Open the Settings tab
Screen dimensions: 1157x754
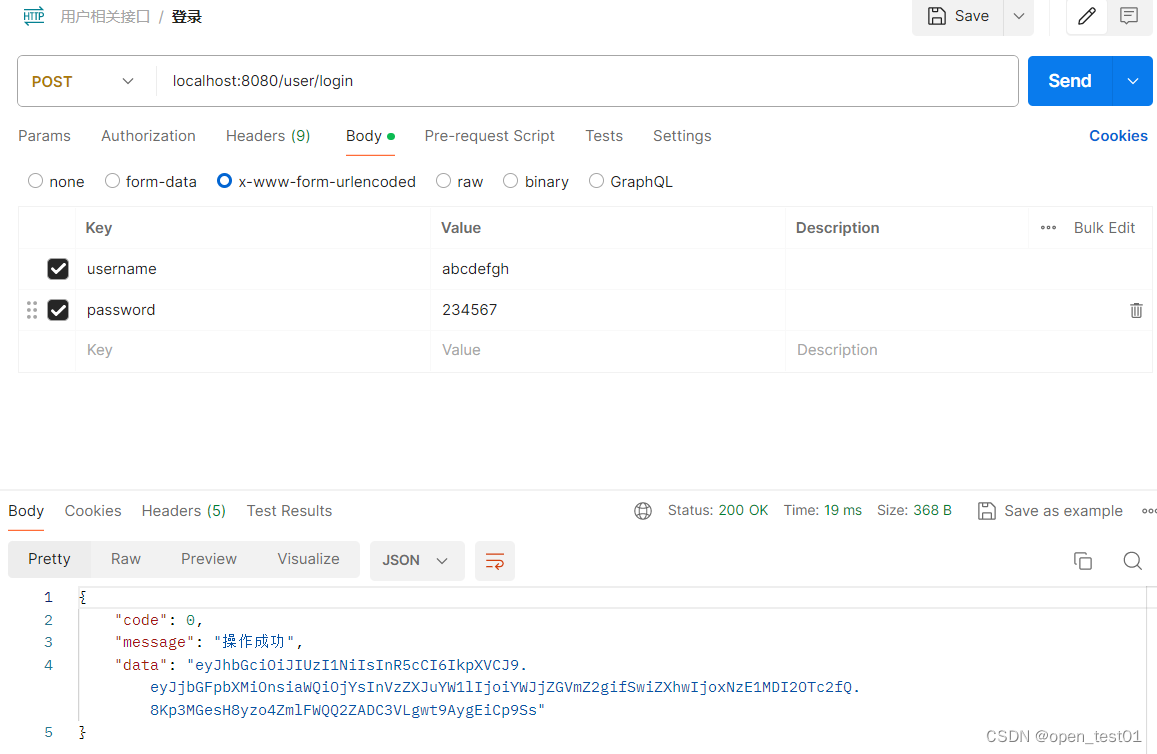(682, 136)
